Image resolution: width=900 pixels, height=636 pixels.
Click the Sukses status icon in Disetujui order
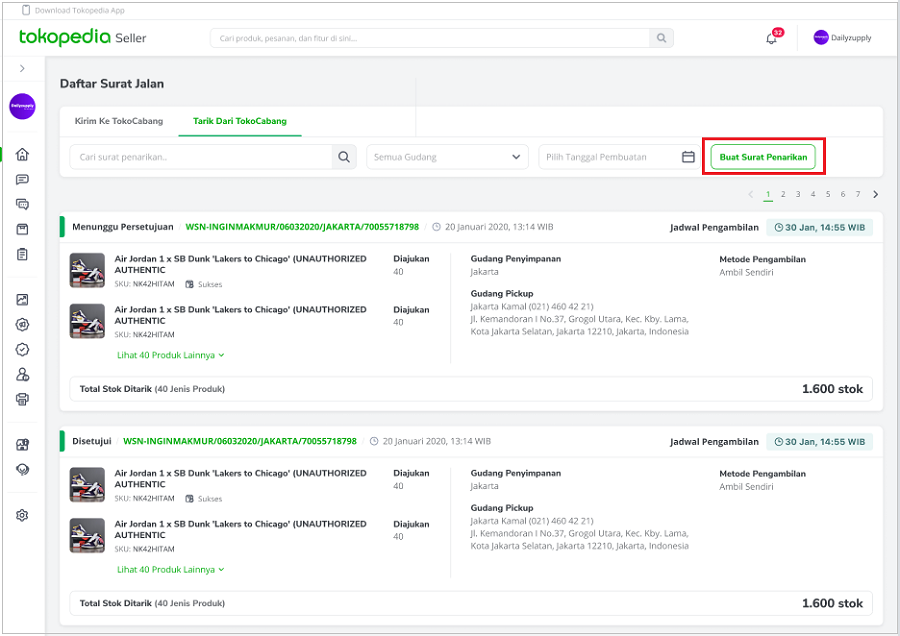click(189, 499)
